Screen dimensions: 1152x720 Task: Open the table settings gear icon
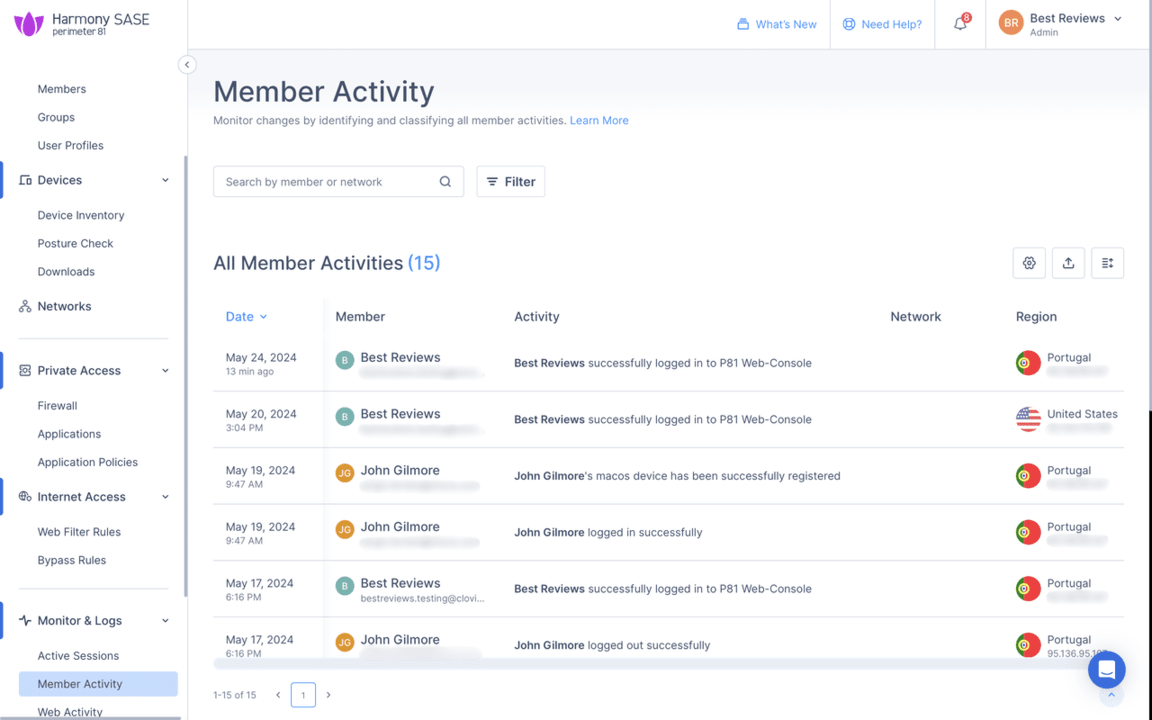coord(1029,262)
